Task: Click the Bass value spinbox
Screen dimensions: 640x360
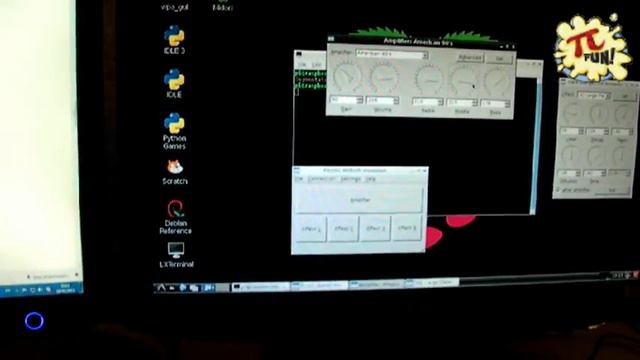Action: tap(495, 104)
